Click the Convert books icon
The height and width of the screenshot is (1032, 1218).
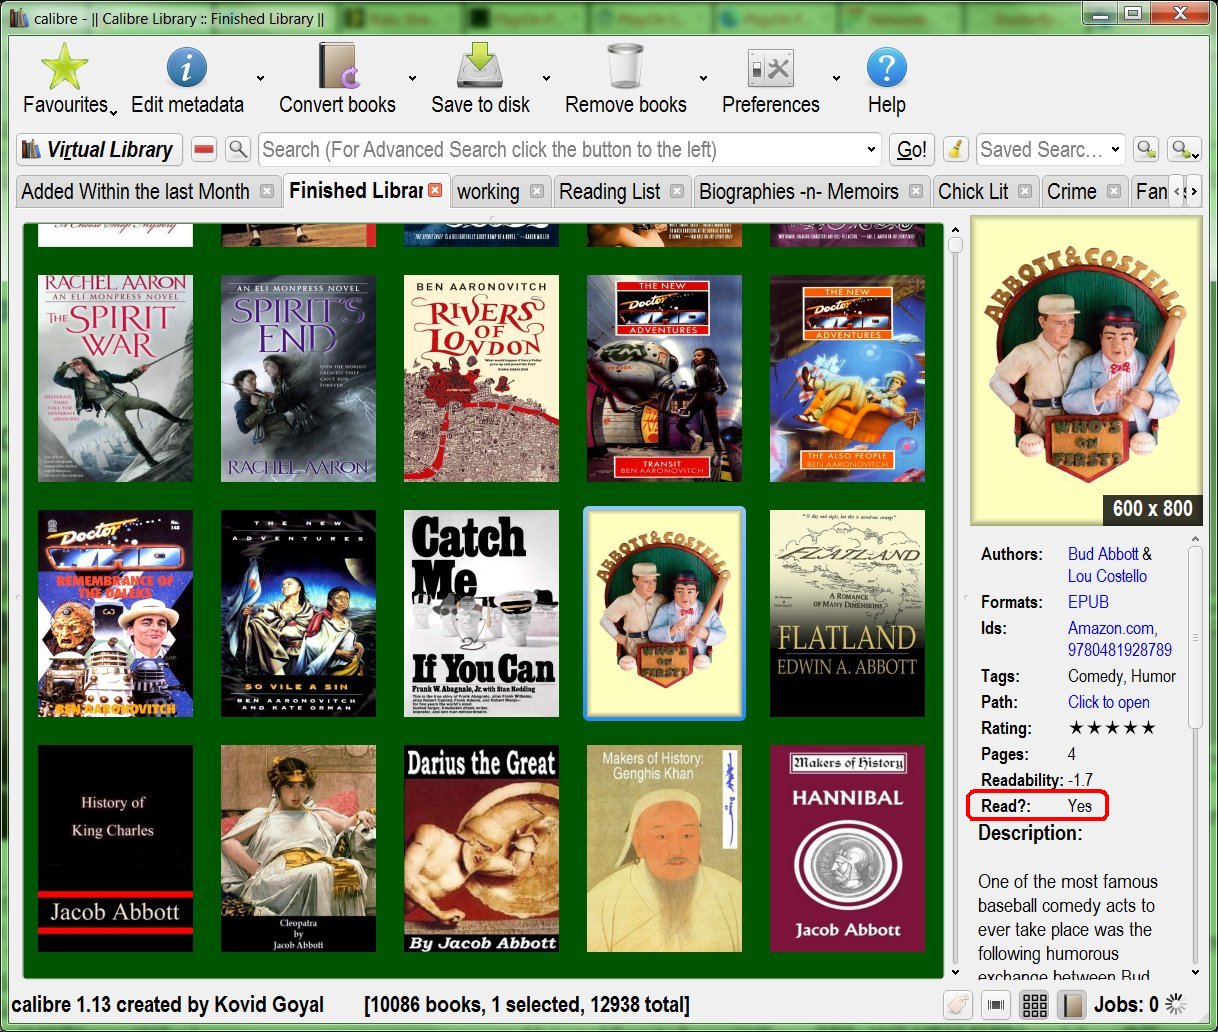338,67
